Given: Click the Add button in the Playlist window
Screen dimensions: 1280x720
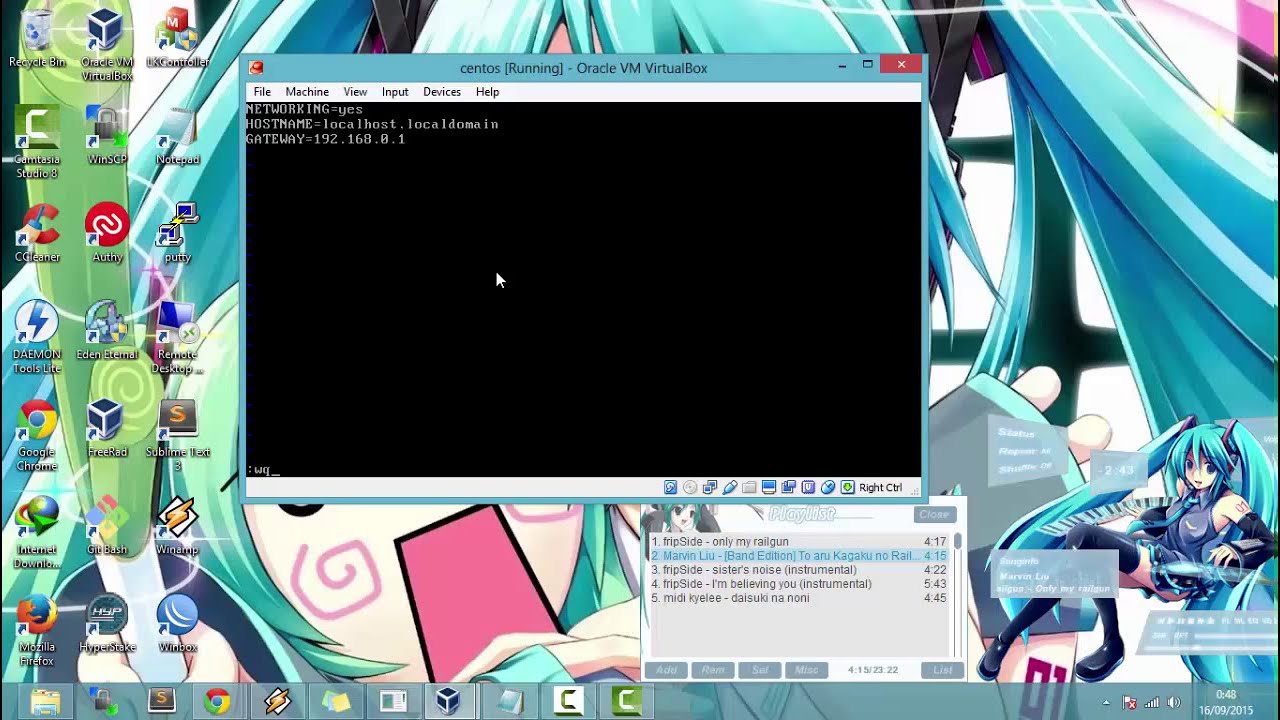Looking at the screenshot, I should 667,670.
